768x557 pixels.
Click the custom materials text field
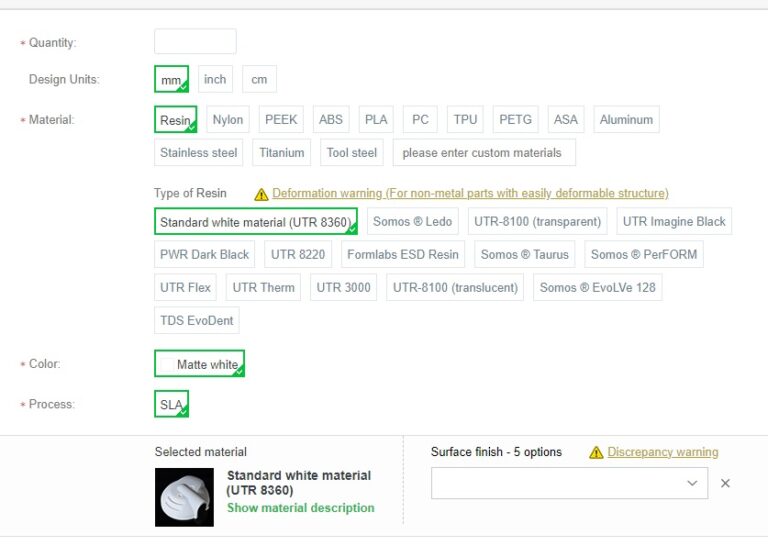click(484, 153)
